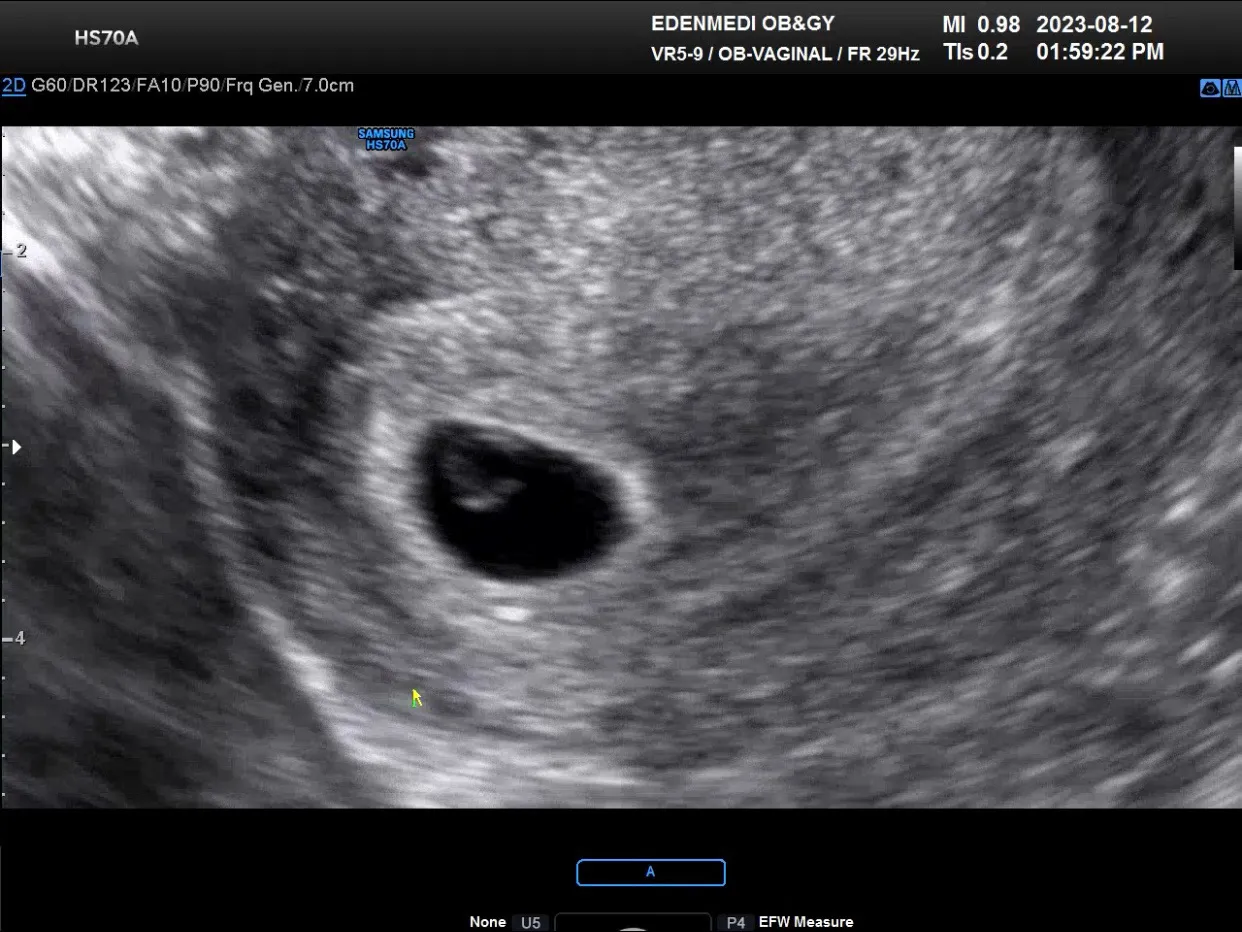1242x932 pixels.
Task: Click the DR123 dynamic range value
Action: coord(101,86)
